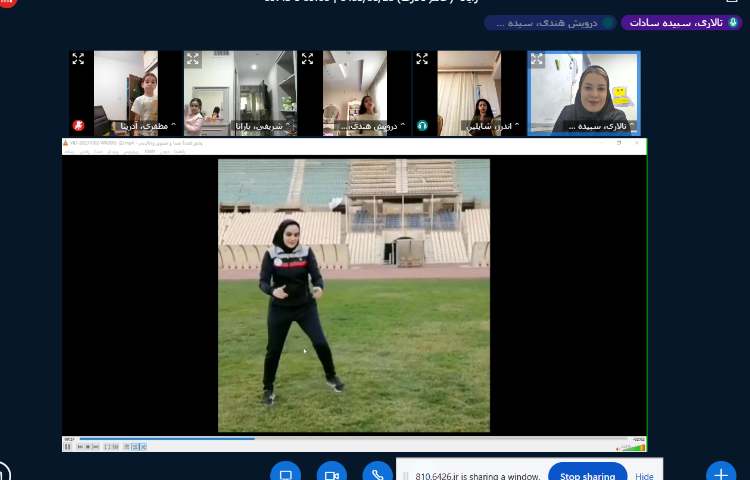Screen dimensions: 750x480
Task: Click the VLC stop playback button
Action: tap(88, 447)
